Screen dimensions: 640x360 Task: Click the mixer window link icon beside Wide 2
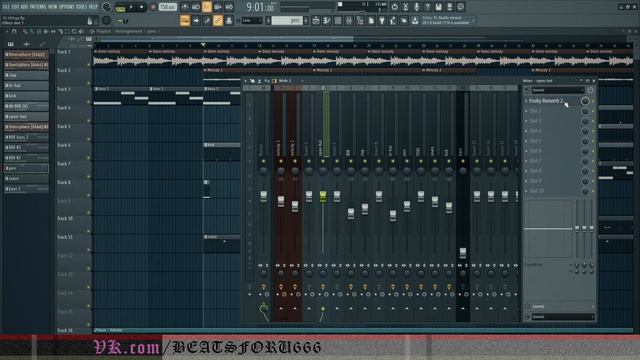coord(274,81)
